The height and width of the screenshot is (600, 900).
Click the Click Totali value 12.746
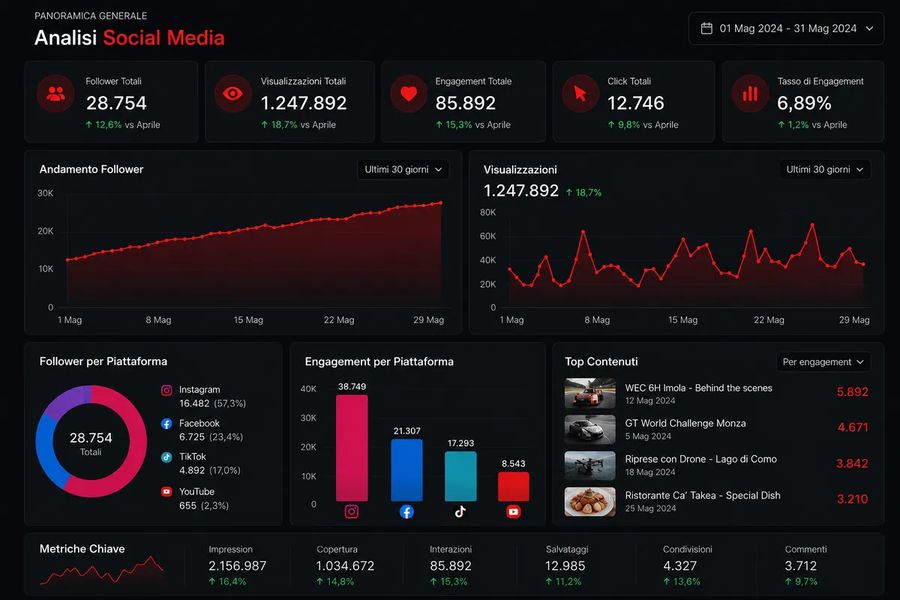tap(635, 103)
